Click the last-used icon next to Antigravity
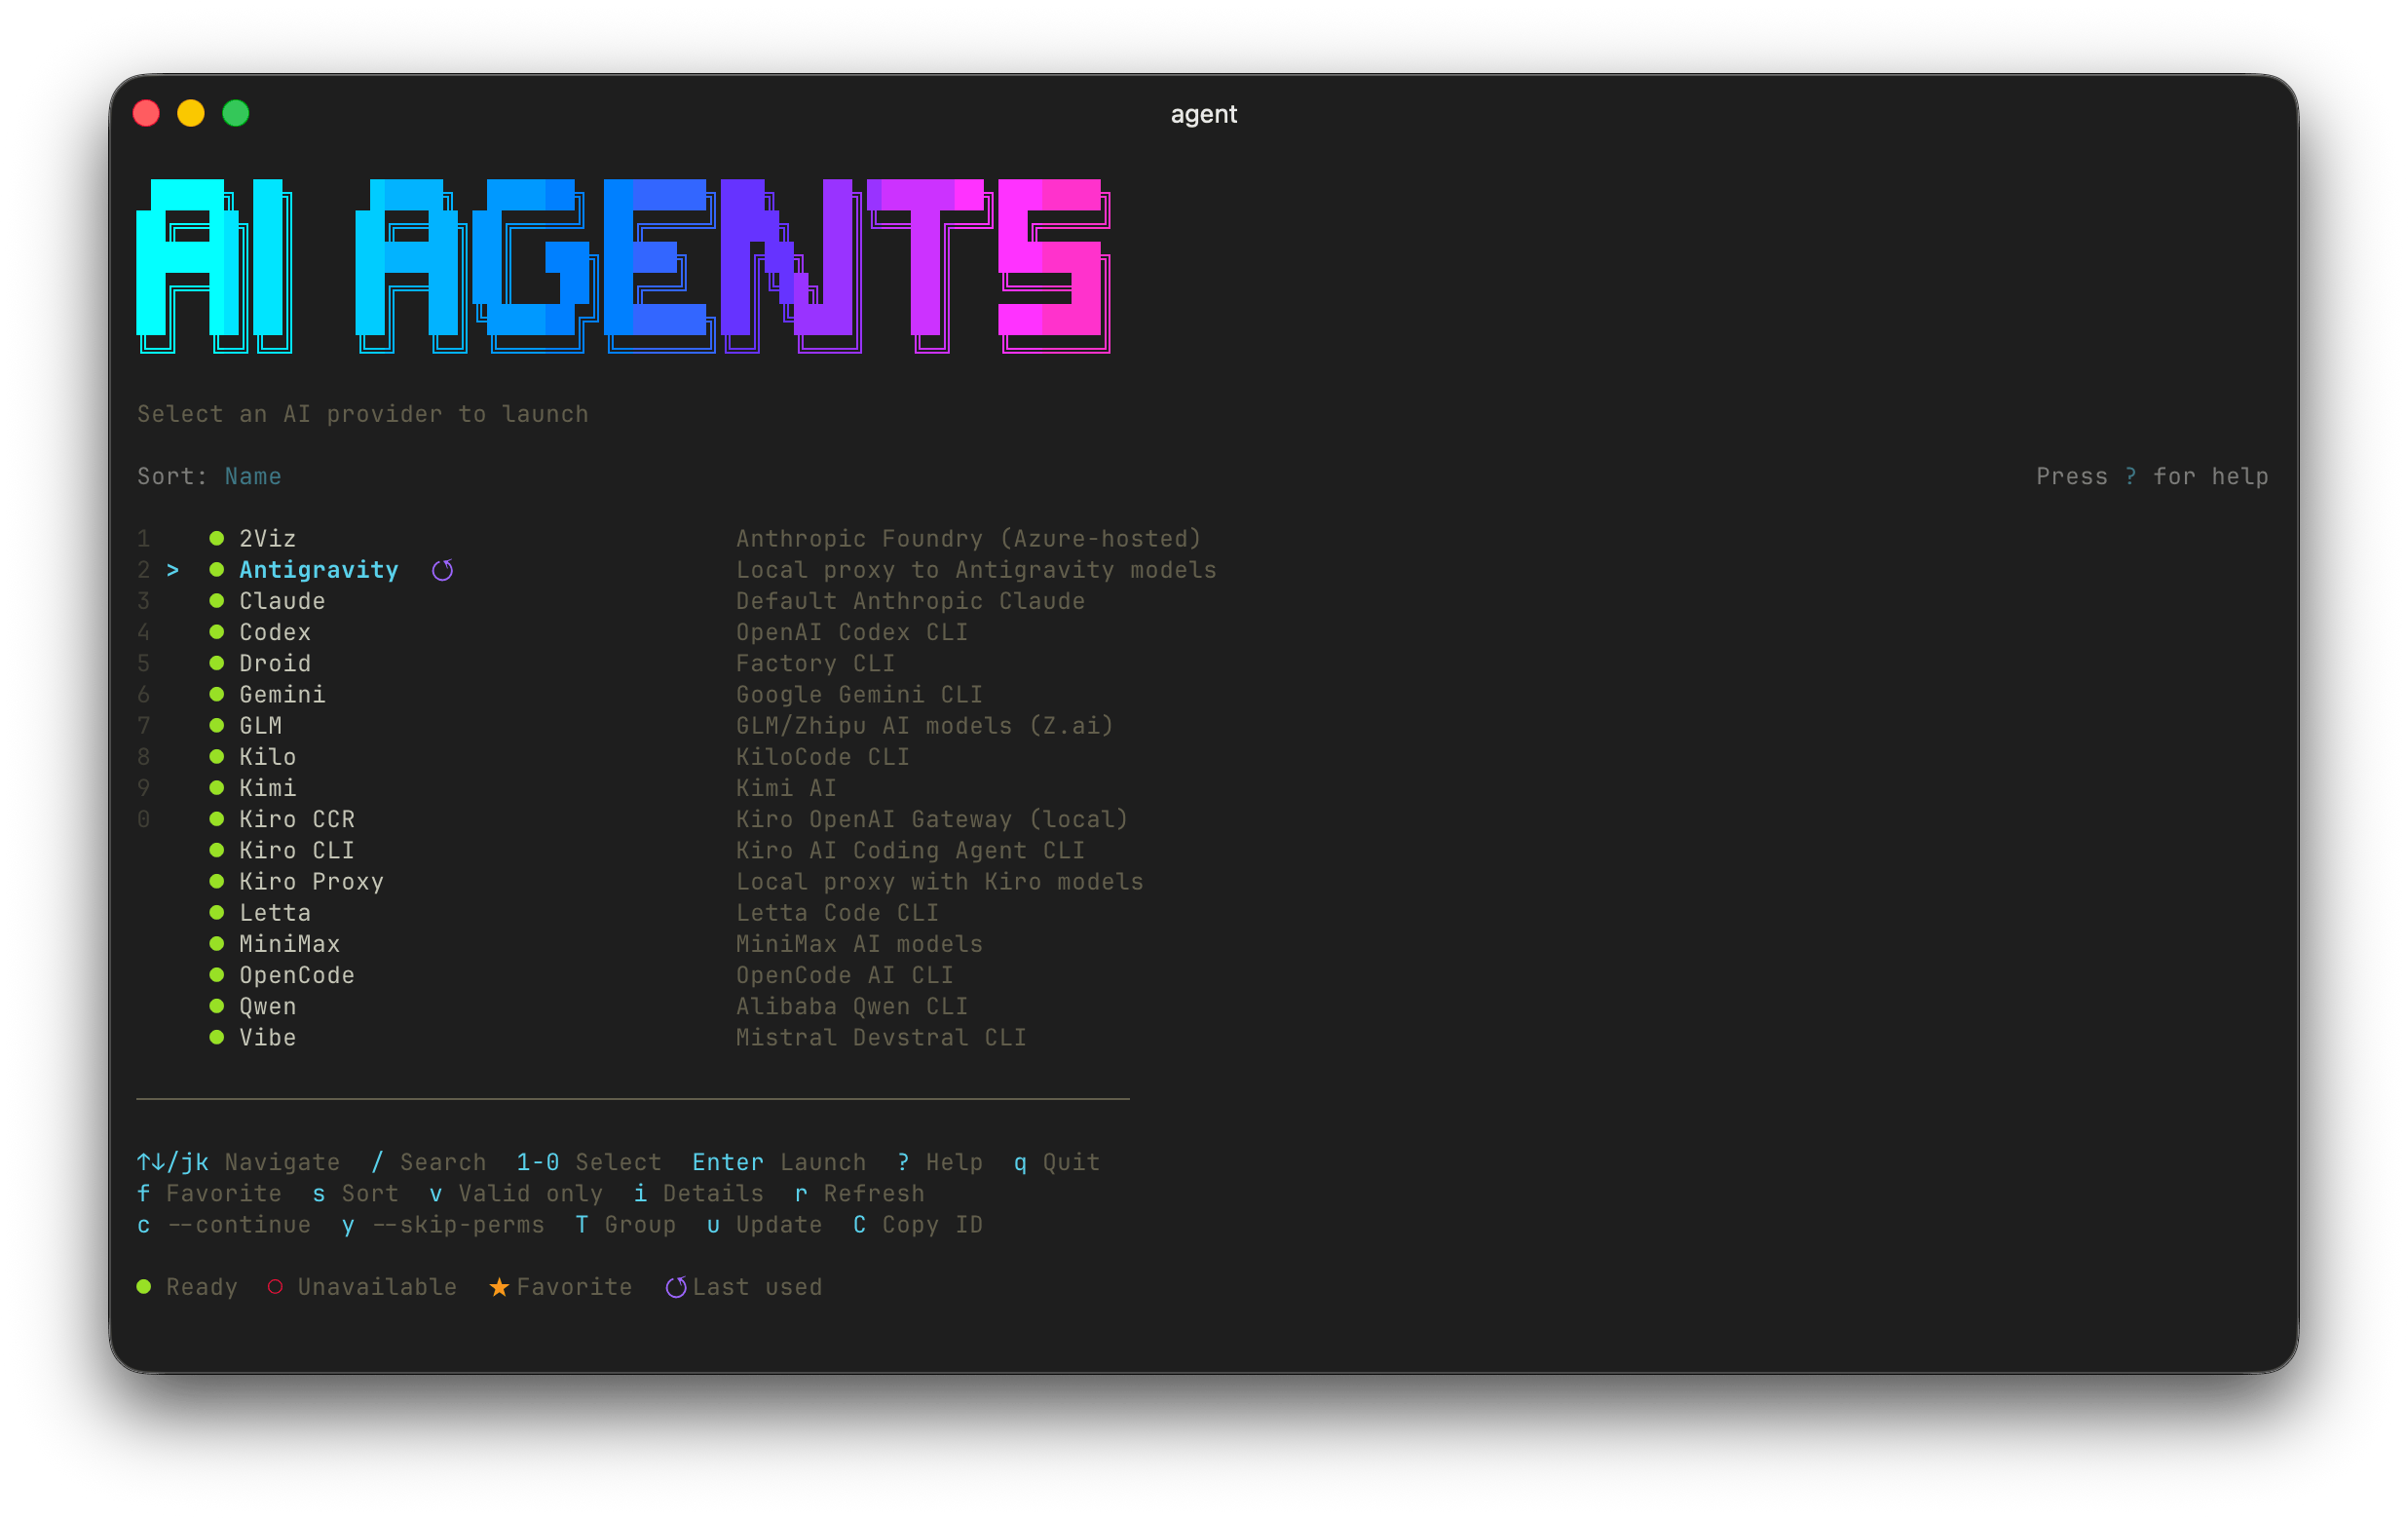 [x=442, y=570]
